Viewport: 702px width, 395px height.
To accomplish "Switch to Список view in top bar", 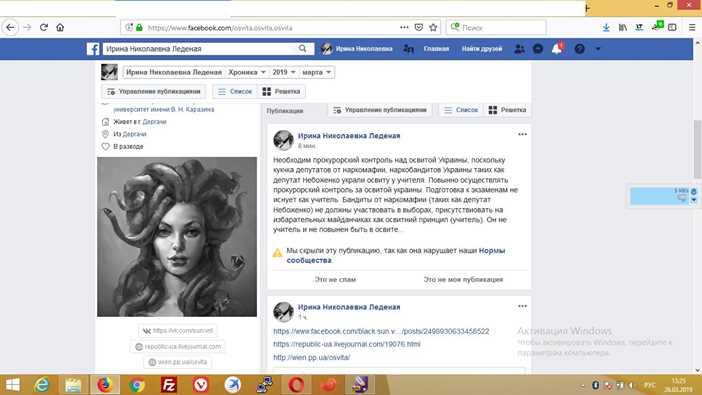I will (x=235, y=91).
